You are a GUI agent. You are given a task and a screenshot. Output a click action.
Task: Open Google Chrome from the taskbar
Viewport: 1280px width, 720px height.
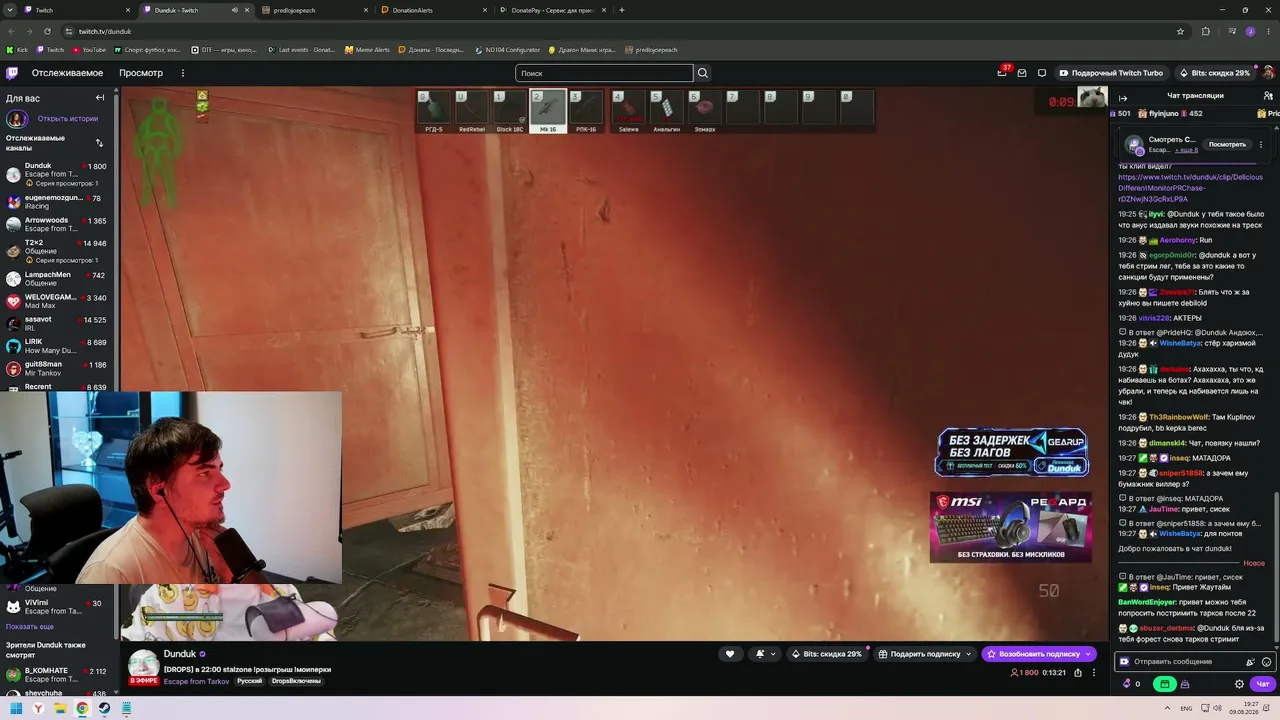tap(82, 709)
